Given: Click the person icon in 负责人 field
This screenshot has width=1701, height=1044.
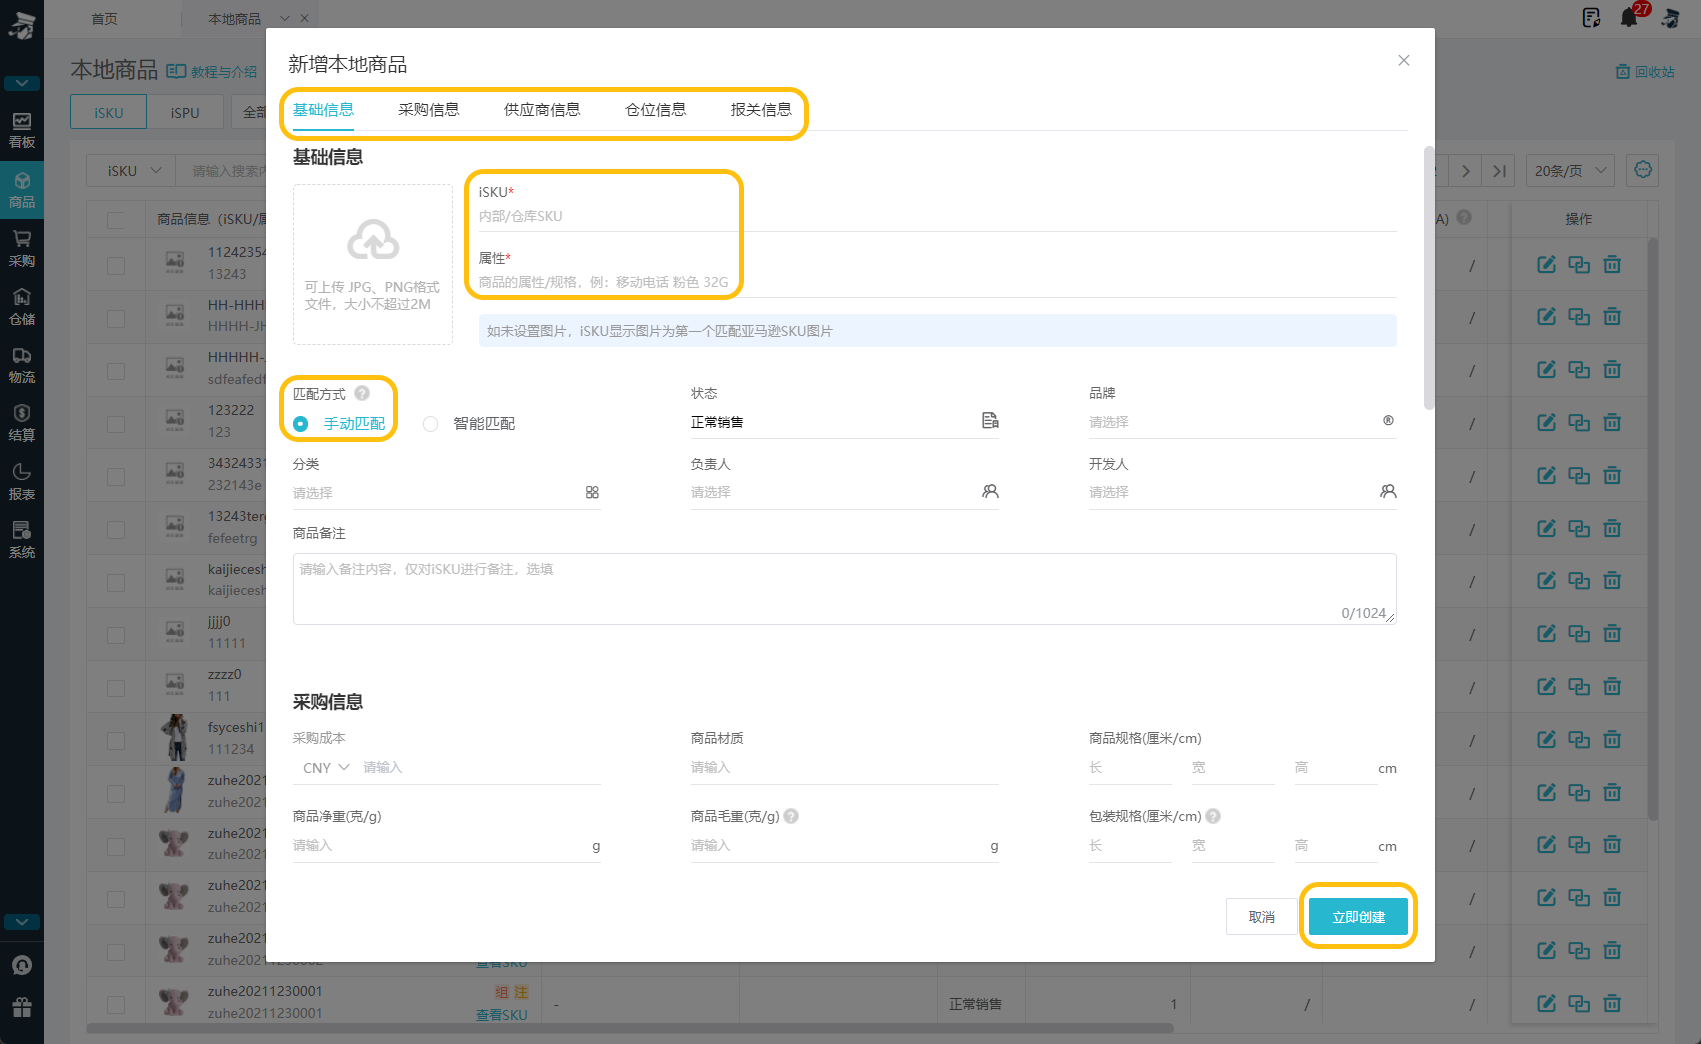Looking at the screenshot, I should tap(990, 492).
